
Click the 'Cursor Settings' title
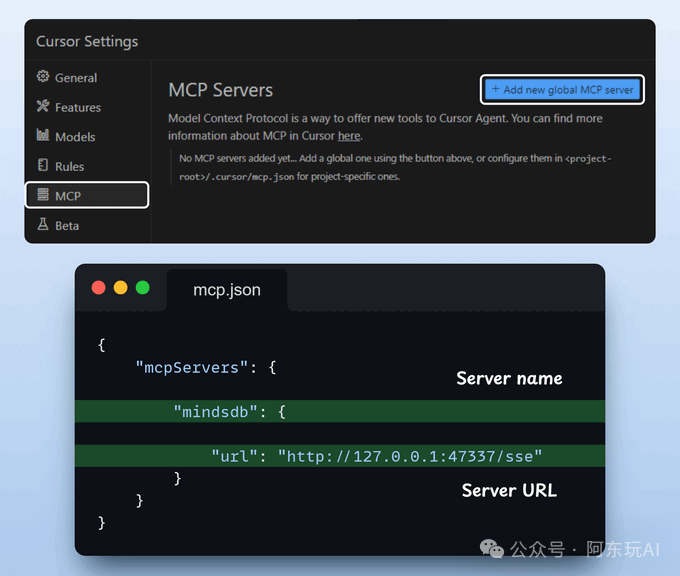pos(87,42)
